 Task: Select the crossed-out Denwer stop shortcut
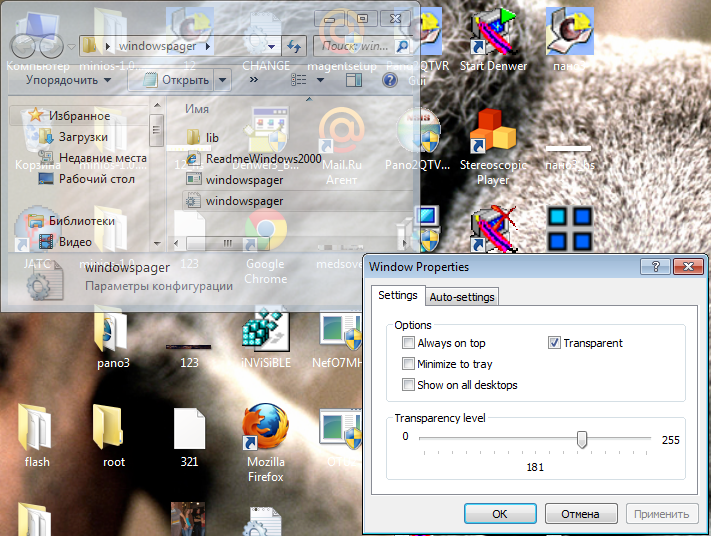[x=493, y=229]
